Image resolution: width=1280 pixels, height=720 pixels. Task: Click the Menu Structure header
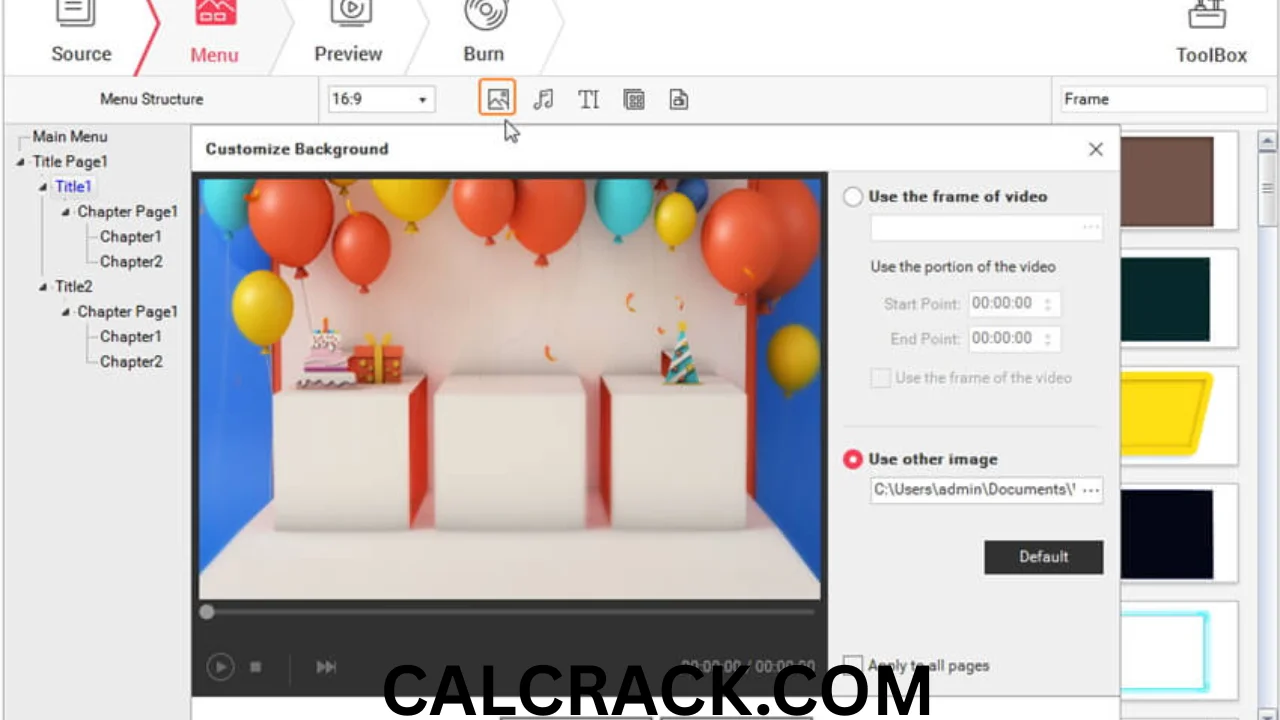pos(152,99)
